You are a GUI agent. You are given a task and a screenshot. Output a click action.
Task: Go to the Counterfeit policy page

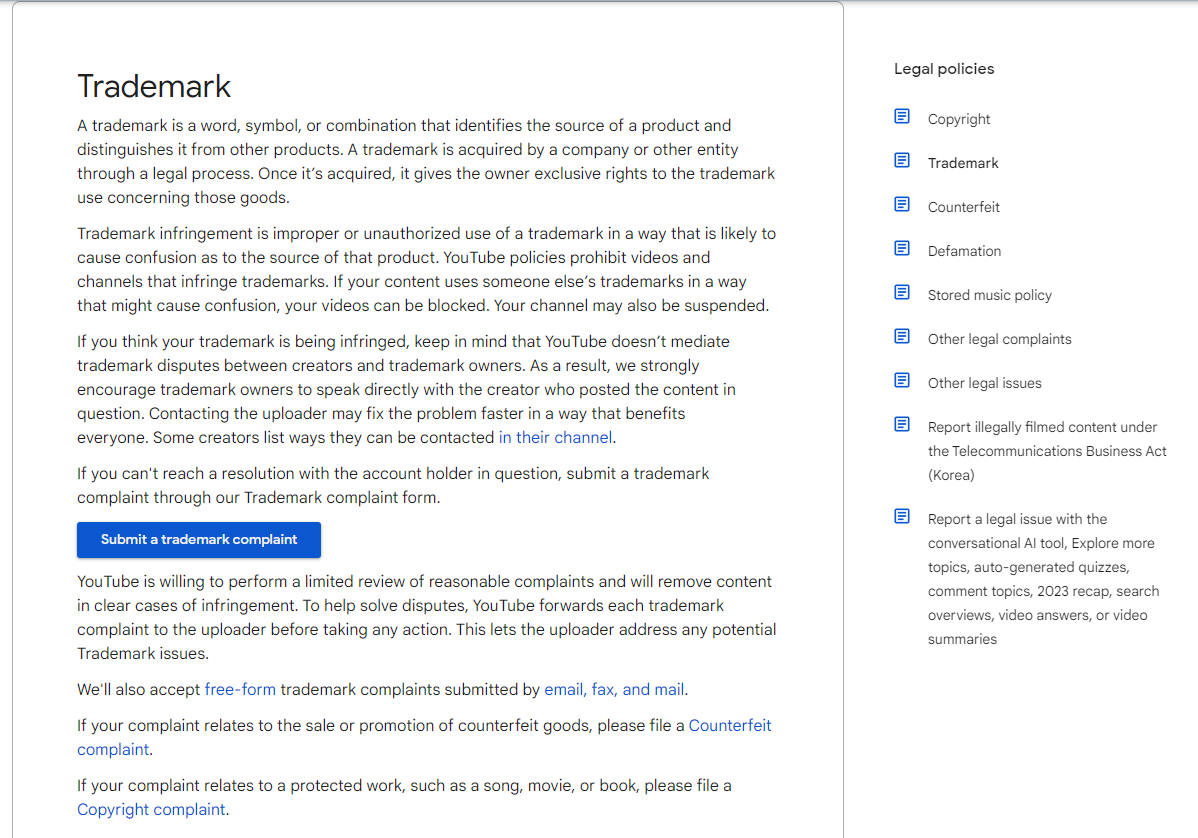[x=963, y=207]
